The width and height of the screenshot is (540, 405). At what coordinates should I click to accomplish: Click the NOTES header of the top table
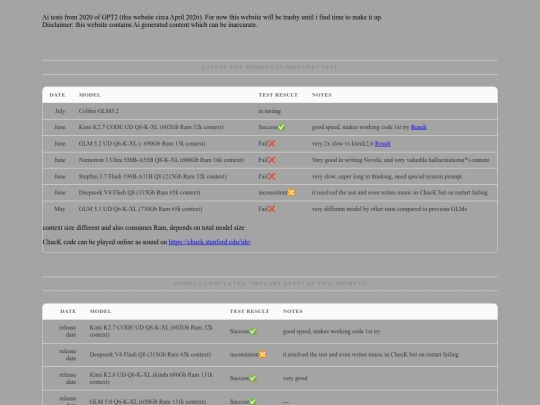click(x=322, y=95)
